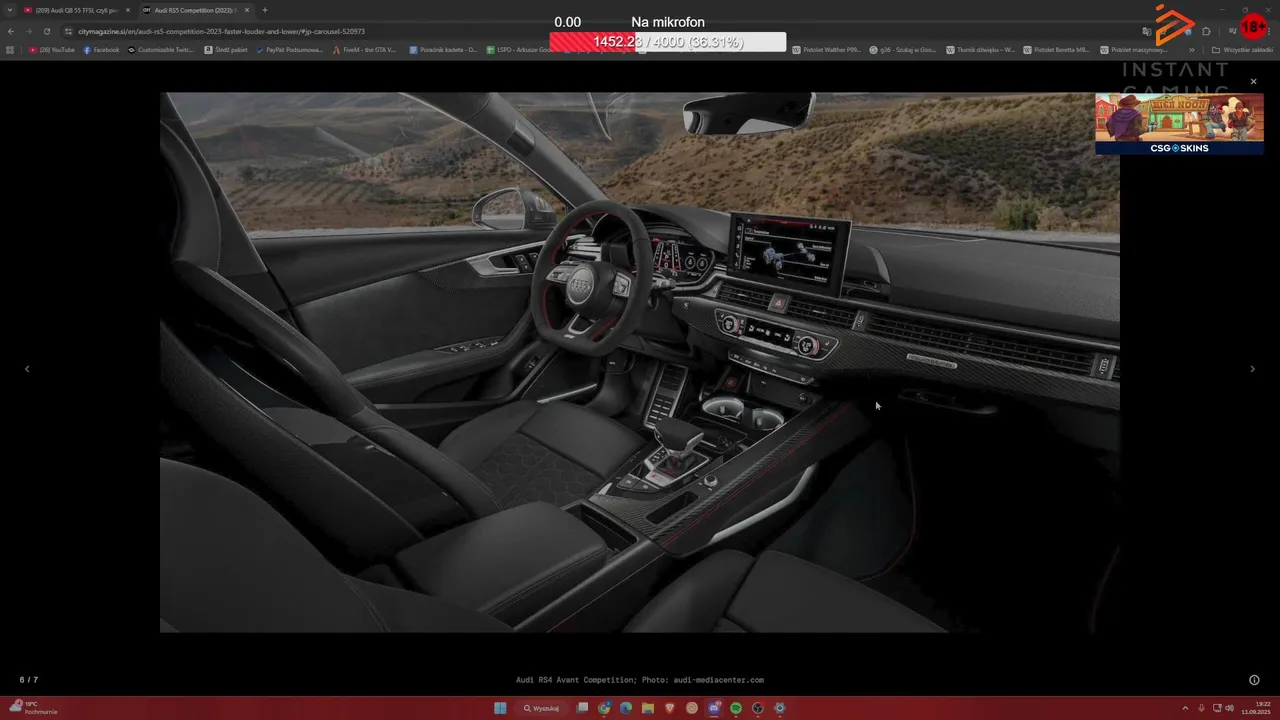Open the Customizable Twitch bookmark
The width and height of the screenshot is (1280, 720).
[161, 49]
